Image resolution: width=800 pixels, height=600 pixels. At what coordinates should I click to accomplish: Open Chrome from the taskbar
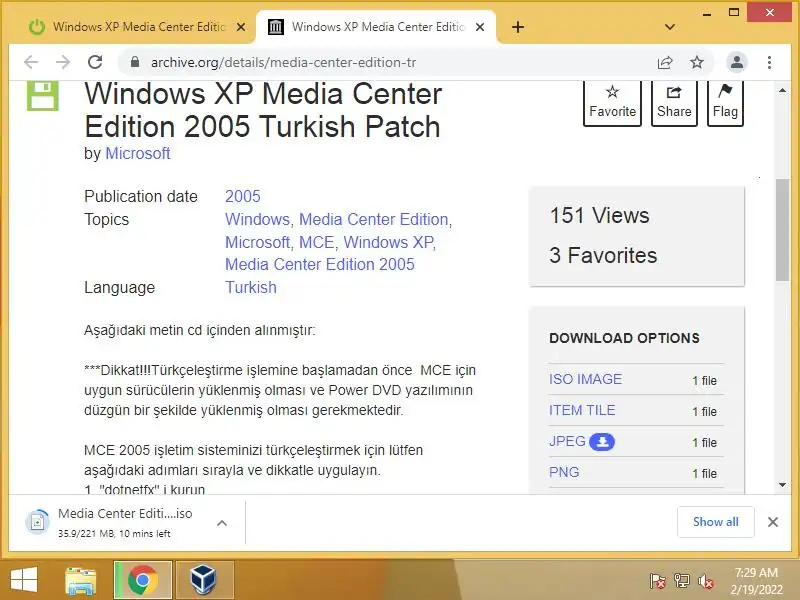pyautogui.click(x=143, y=580)
